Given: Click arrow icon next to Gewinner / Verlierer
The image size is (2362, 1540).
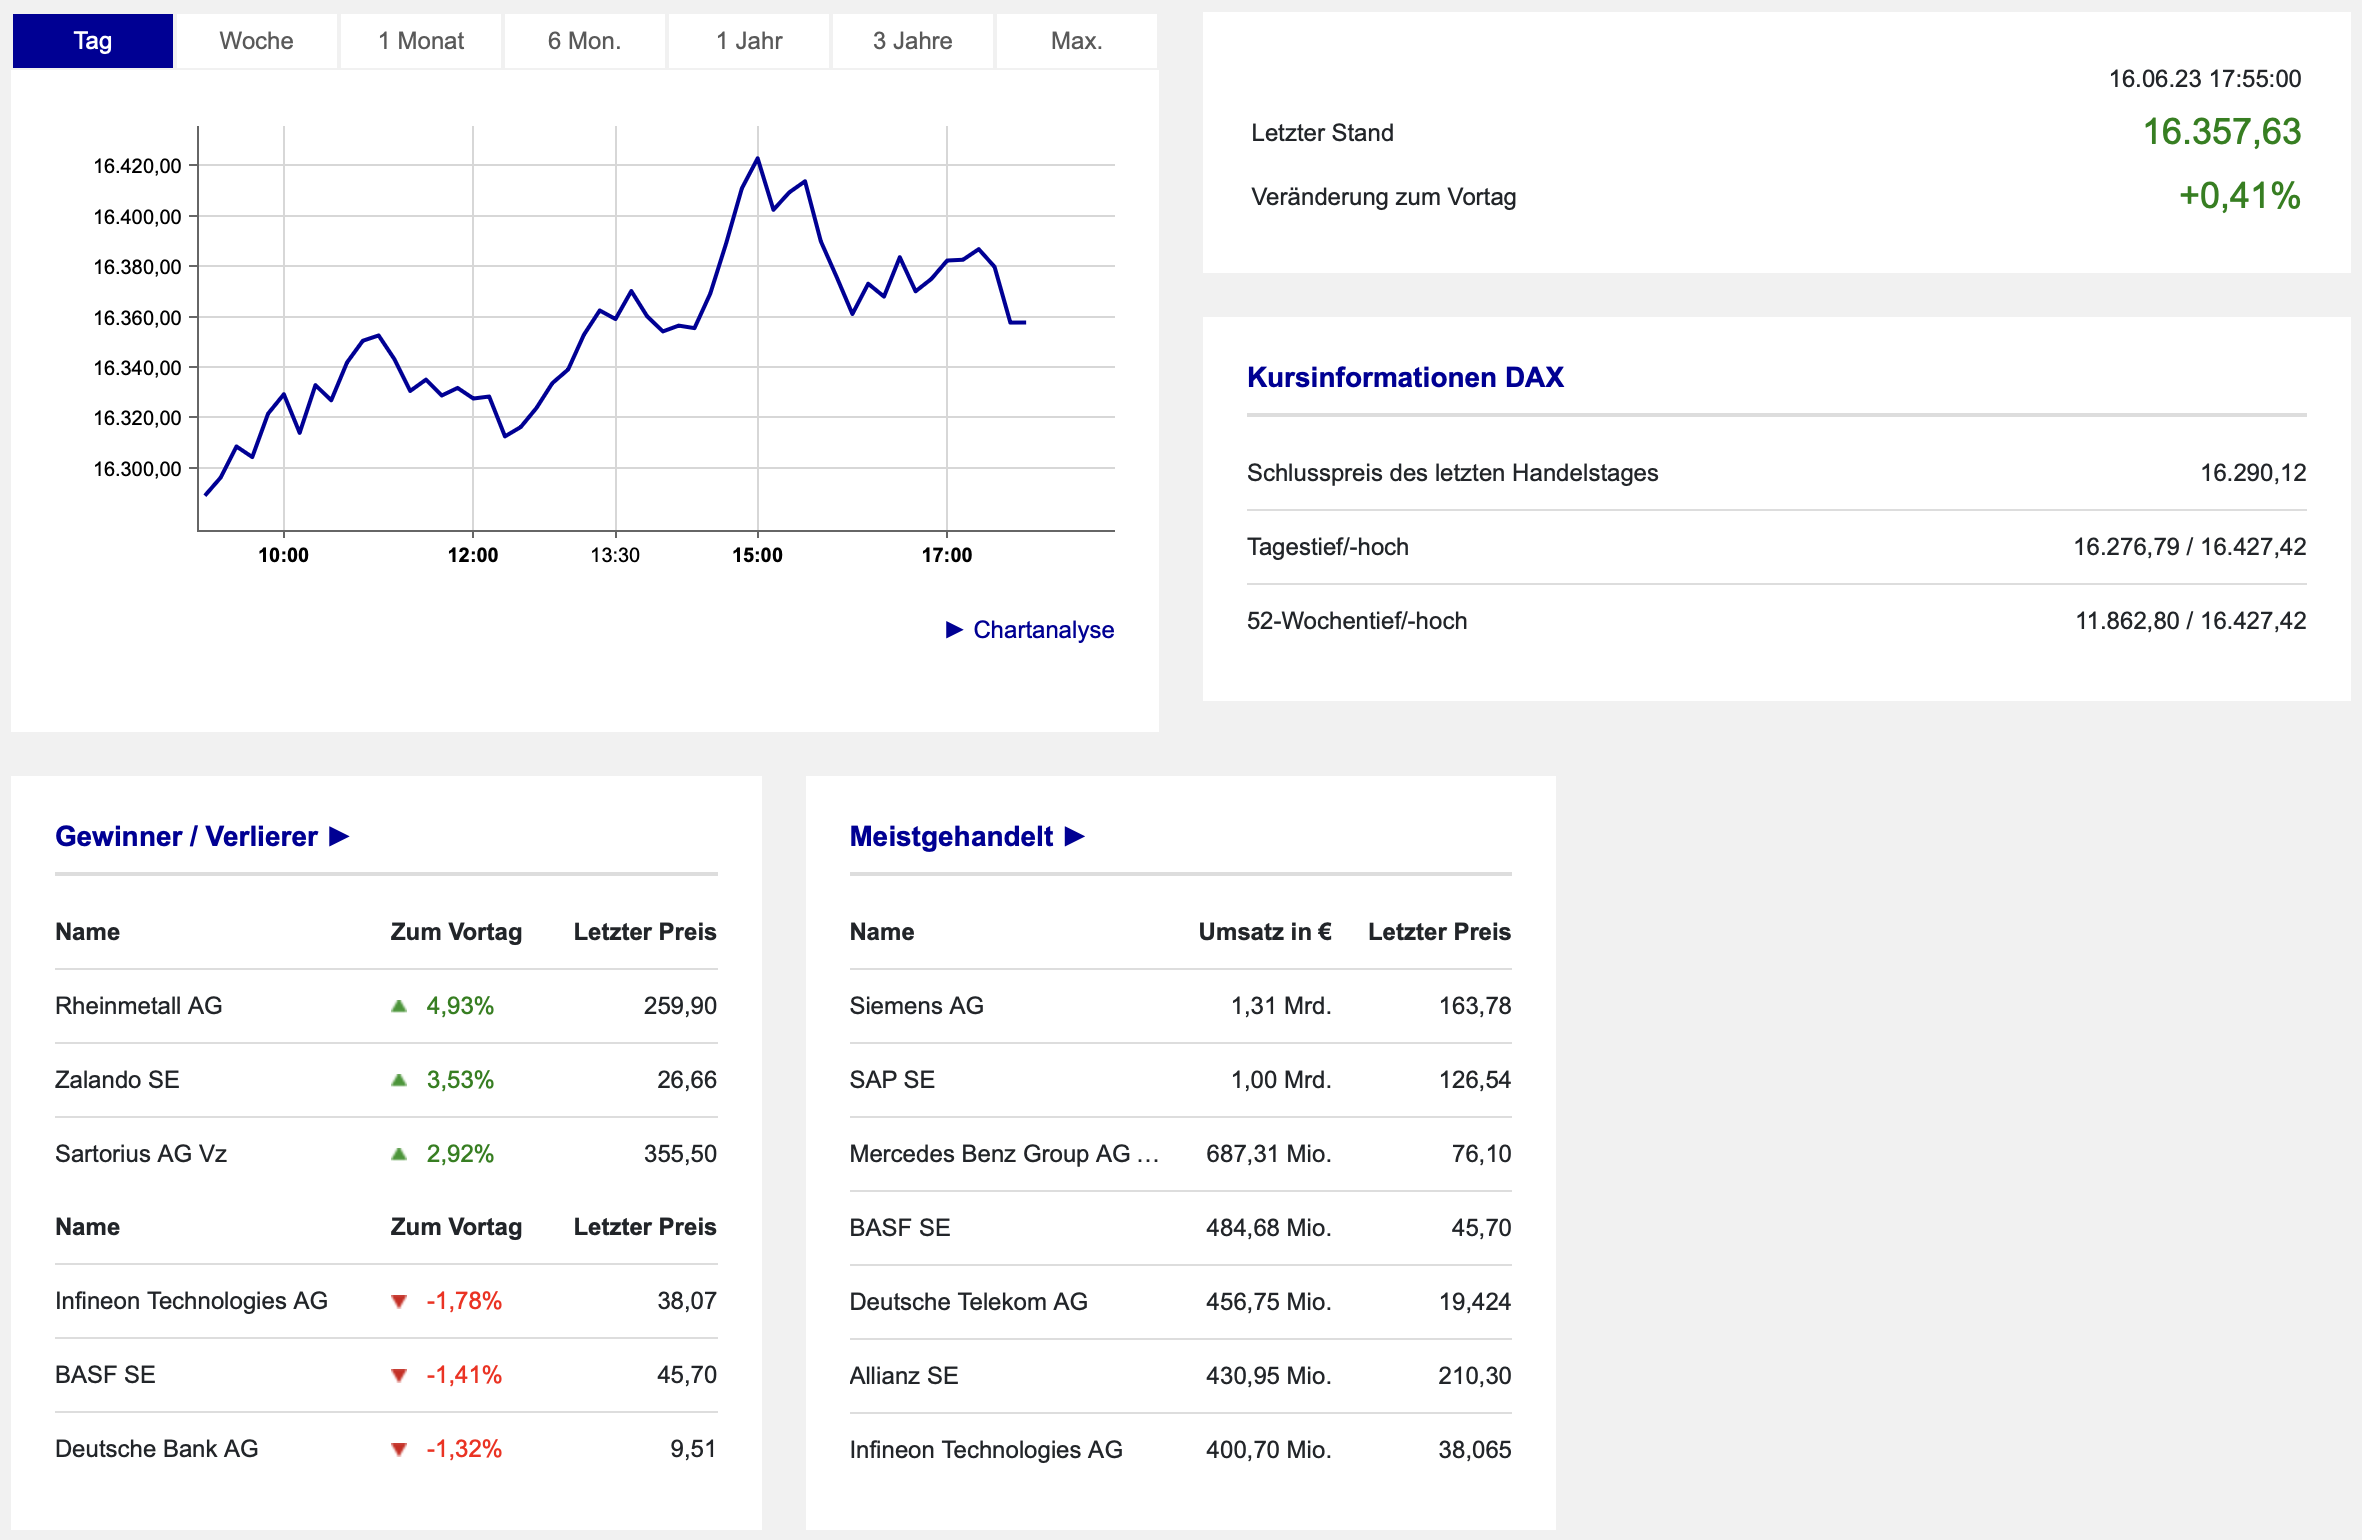Looking at the screenshot, I should (339, 836).
